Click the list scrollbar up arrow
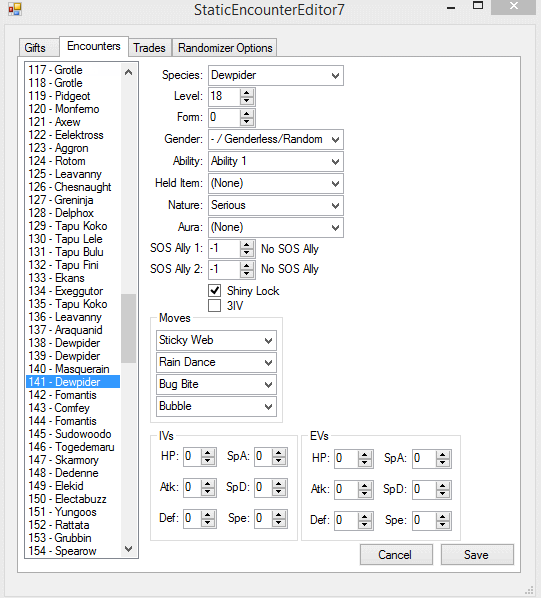Image resolution: width=541 pixels, height=598 pixels. click(128, 72)
